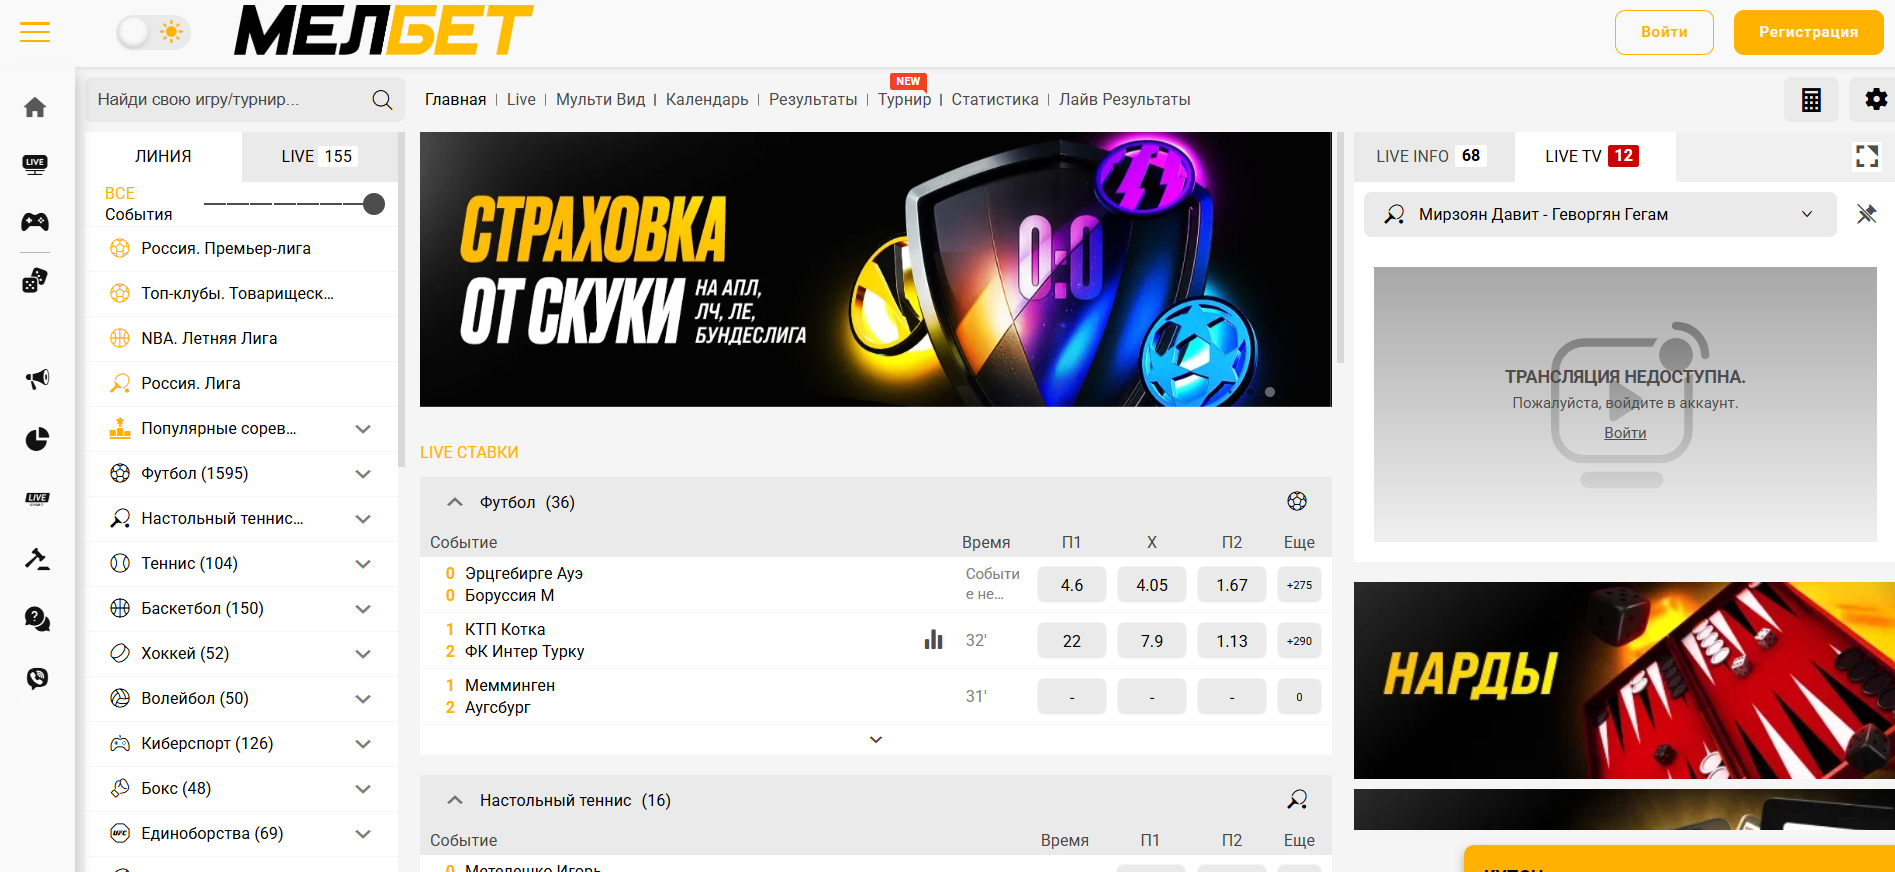Switch to the LIVE 155 tab
Image resolution: width=1895 pixels, height=872 pixels.
click(x=318, y=156)
